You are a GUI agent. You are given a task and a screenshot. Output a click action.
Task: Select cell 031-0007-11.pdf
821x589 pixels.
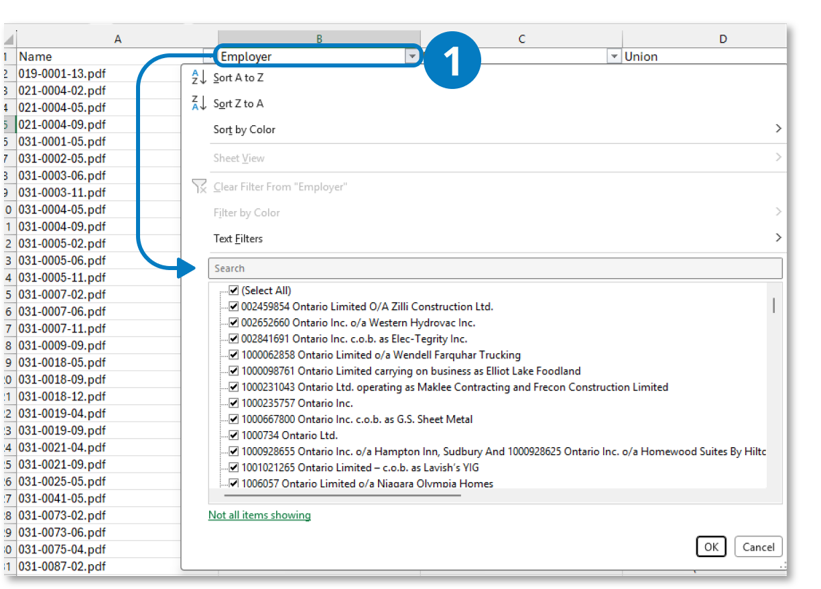98,329
